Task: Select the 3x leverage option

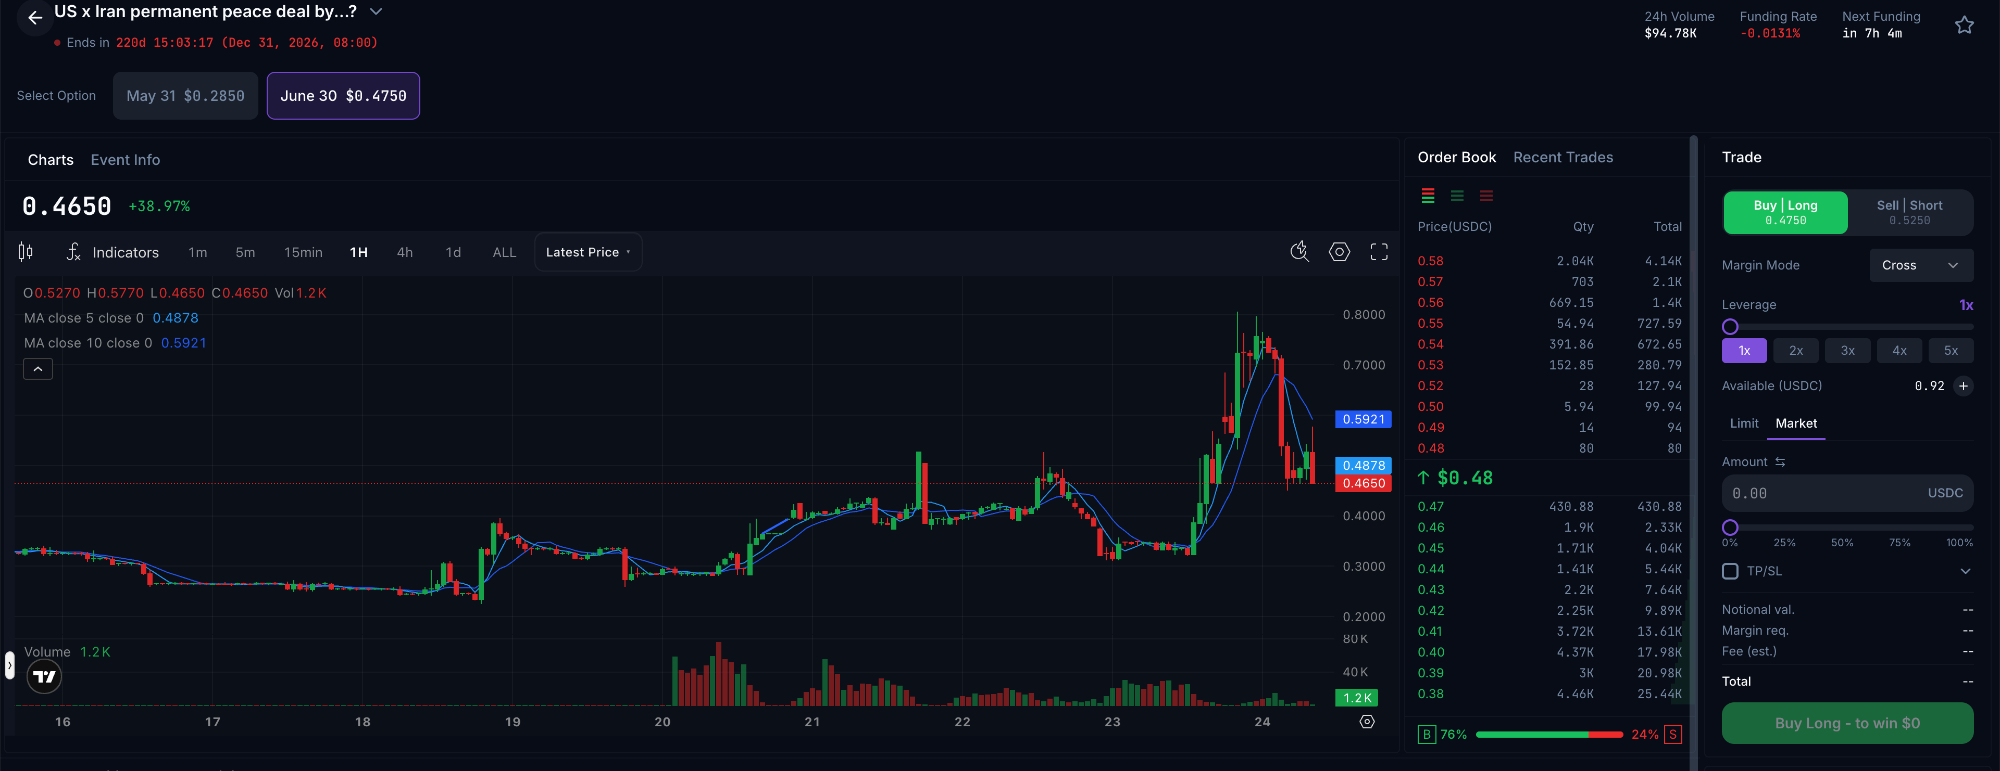Action: click(x=1847, y=350)
